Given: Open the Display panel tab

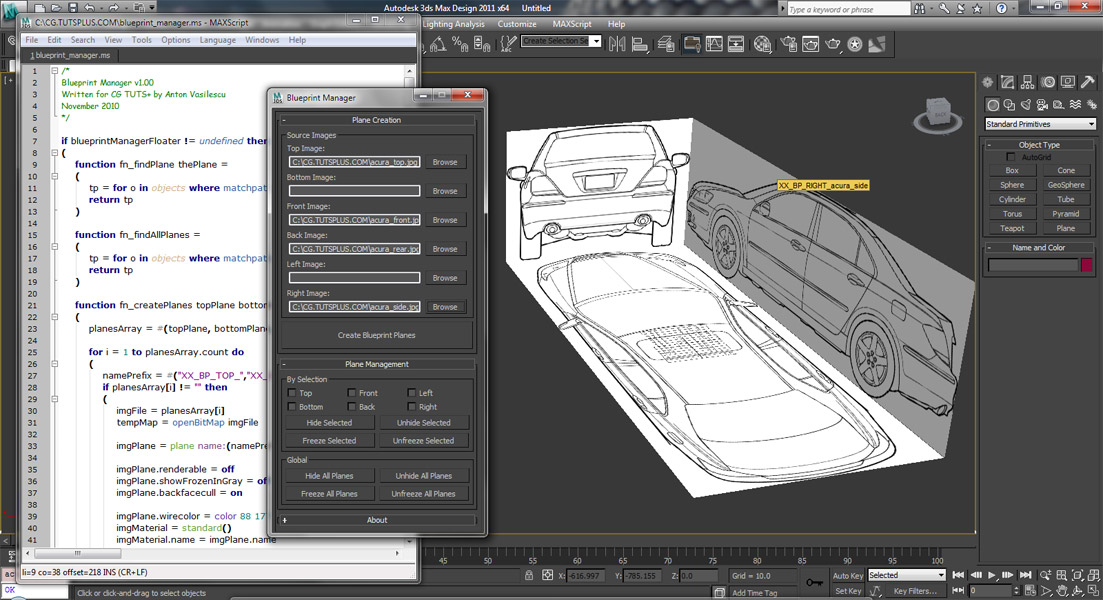Looking at the screenshot, I should 1068,82.
